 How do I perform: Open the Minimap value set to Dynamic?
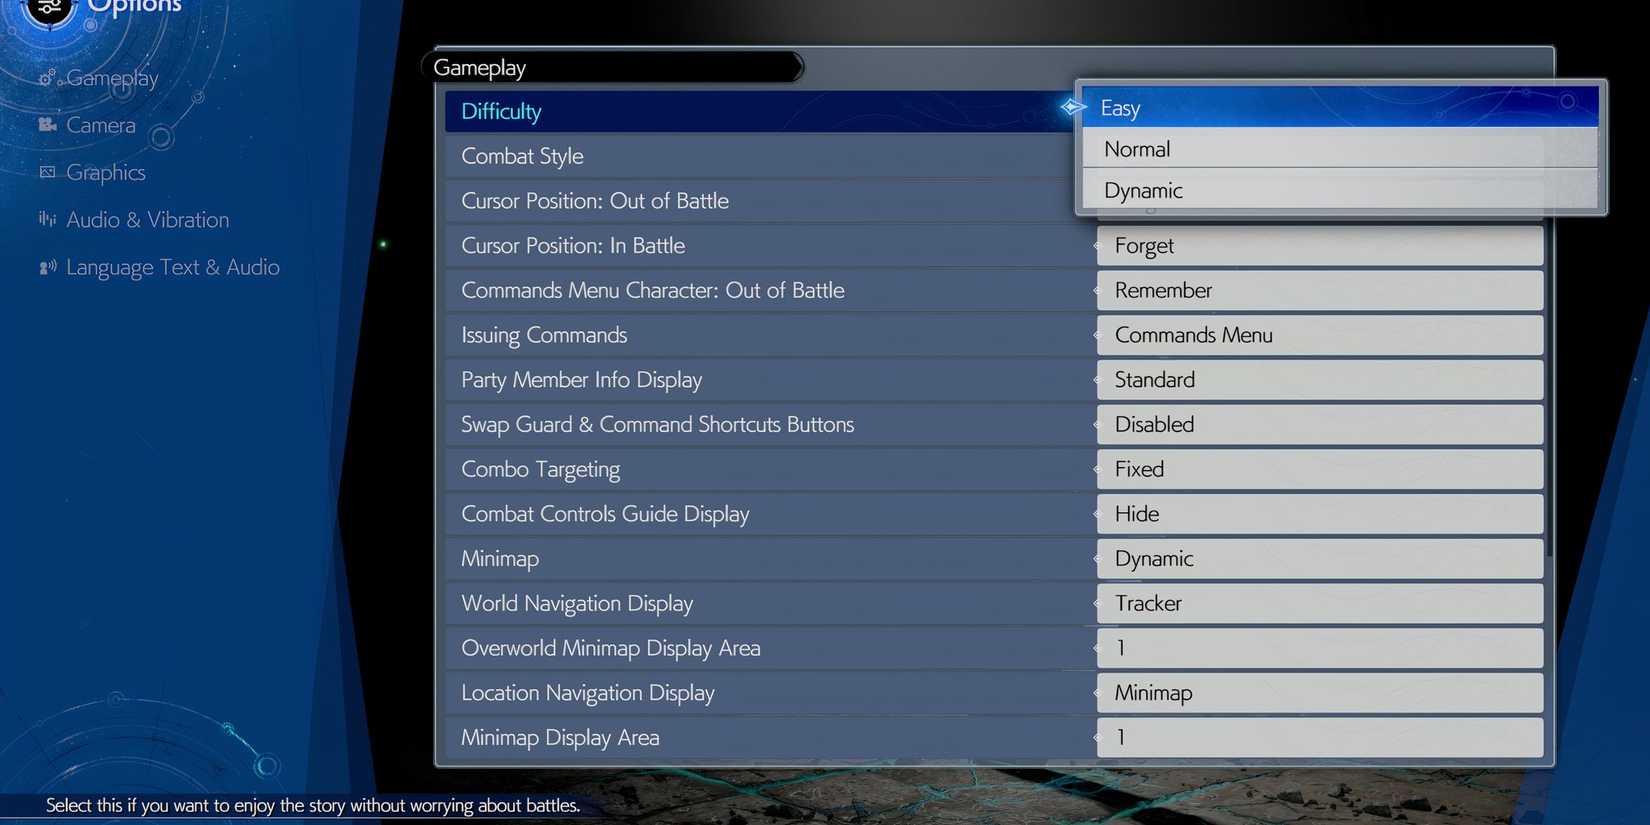point(1318,559)
